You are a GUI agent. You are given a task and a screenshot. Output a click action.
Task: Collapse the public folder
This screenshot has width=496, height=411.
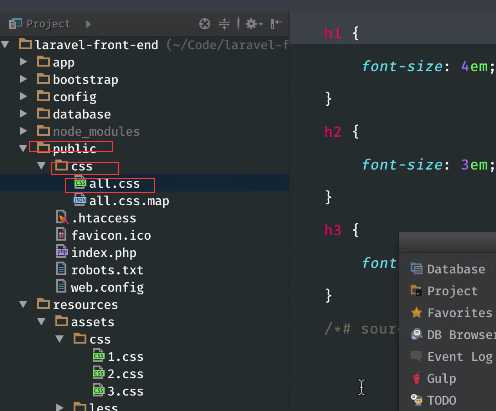click(x=23, y=148)
